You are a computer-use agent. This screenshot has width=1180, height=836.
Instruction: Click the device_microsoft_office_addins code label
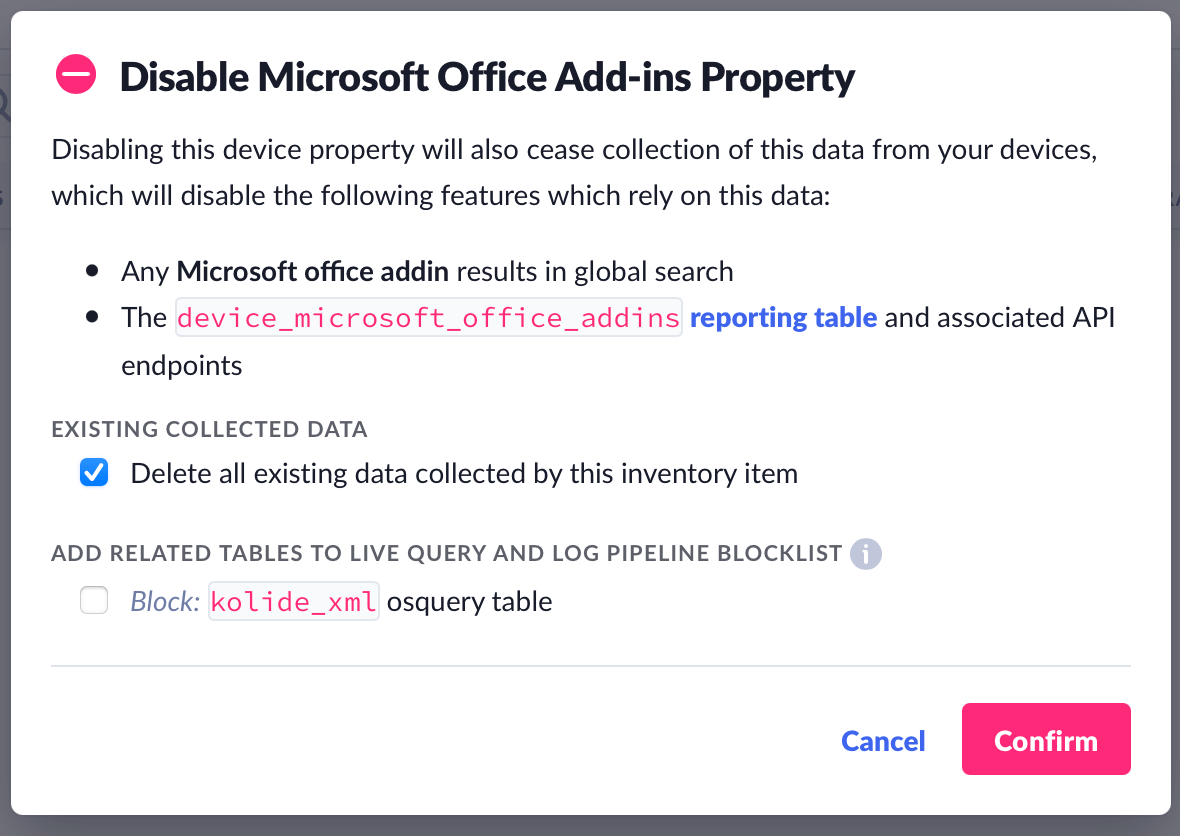[429, 318]
